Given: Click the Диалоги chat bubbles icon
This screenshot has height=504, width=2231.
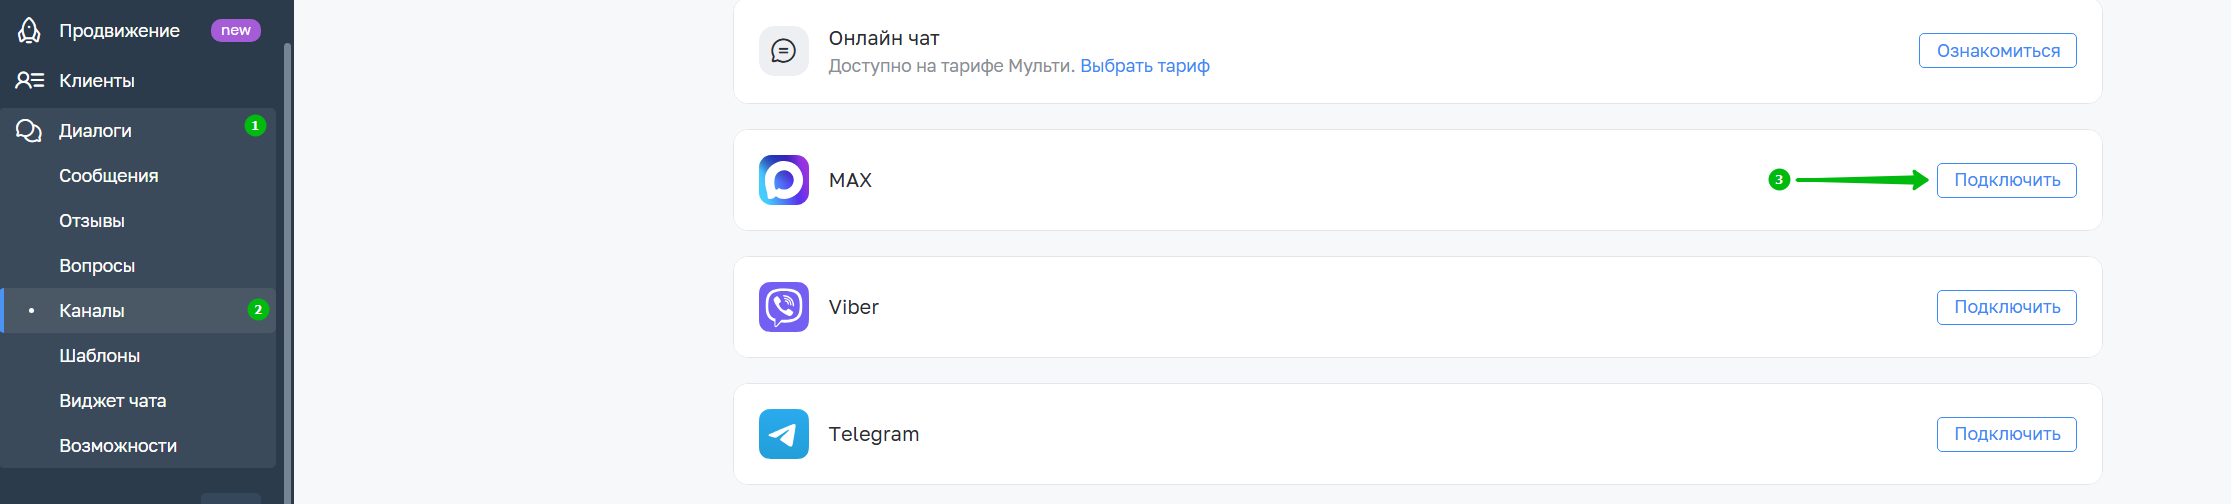Looking at the screenshot, I should (x=29, y=131).
